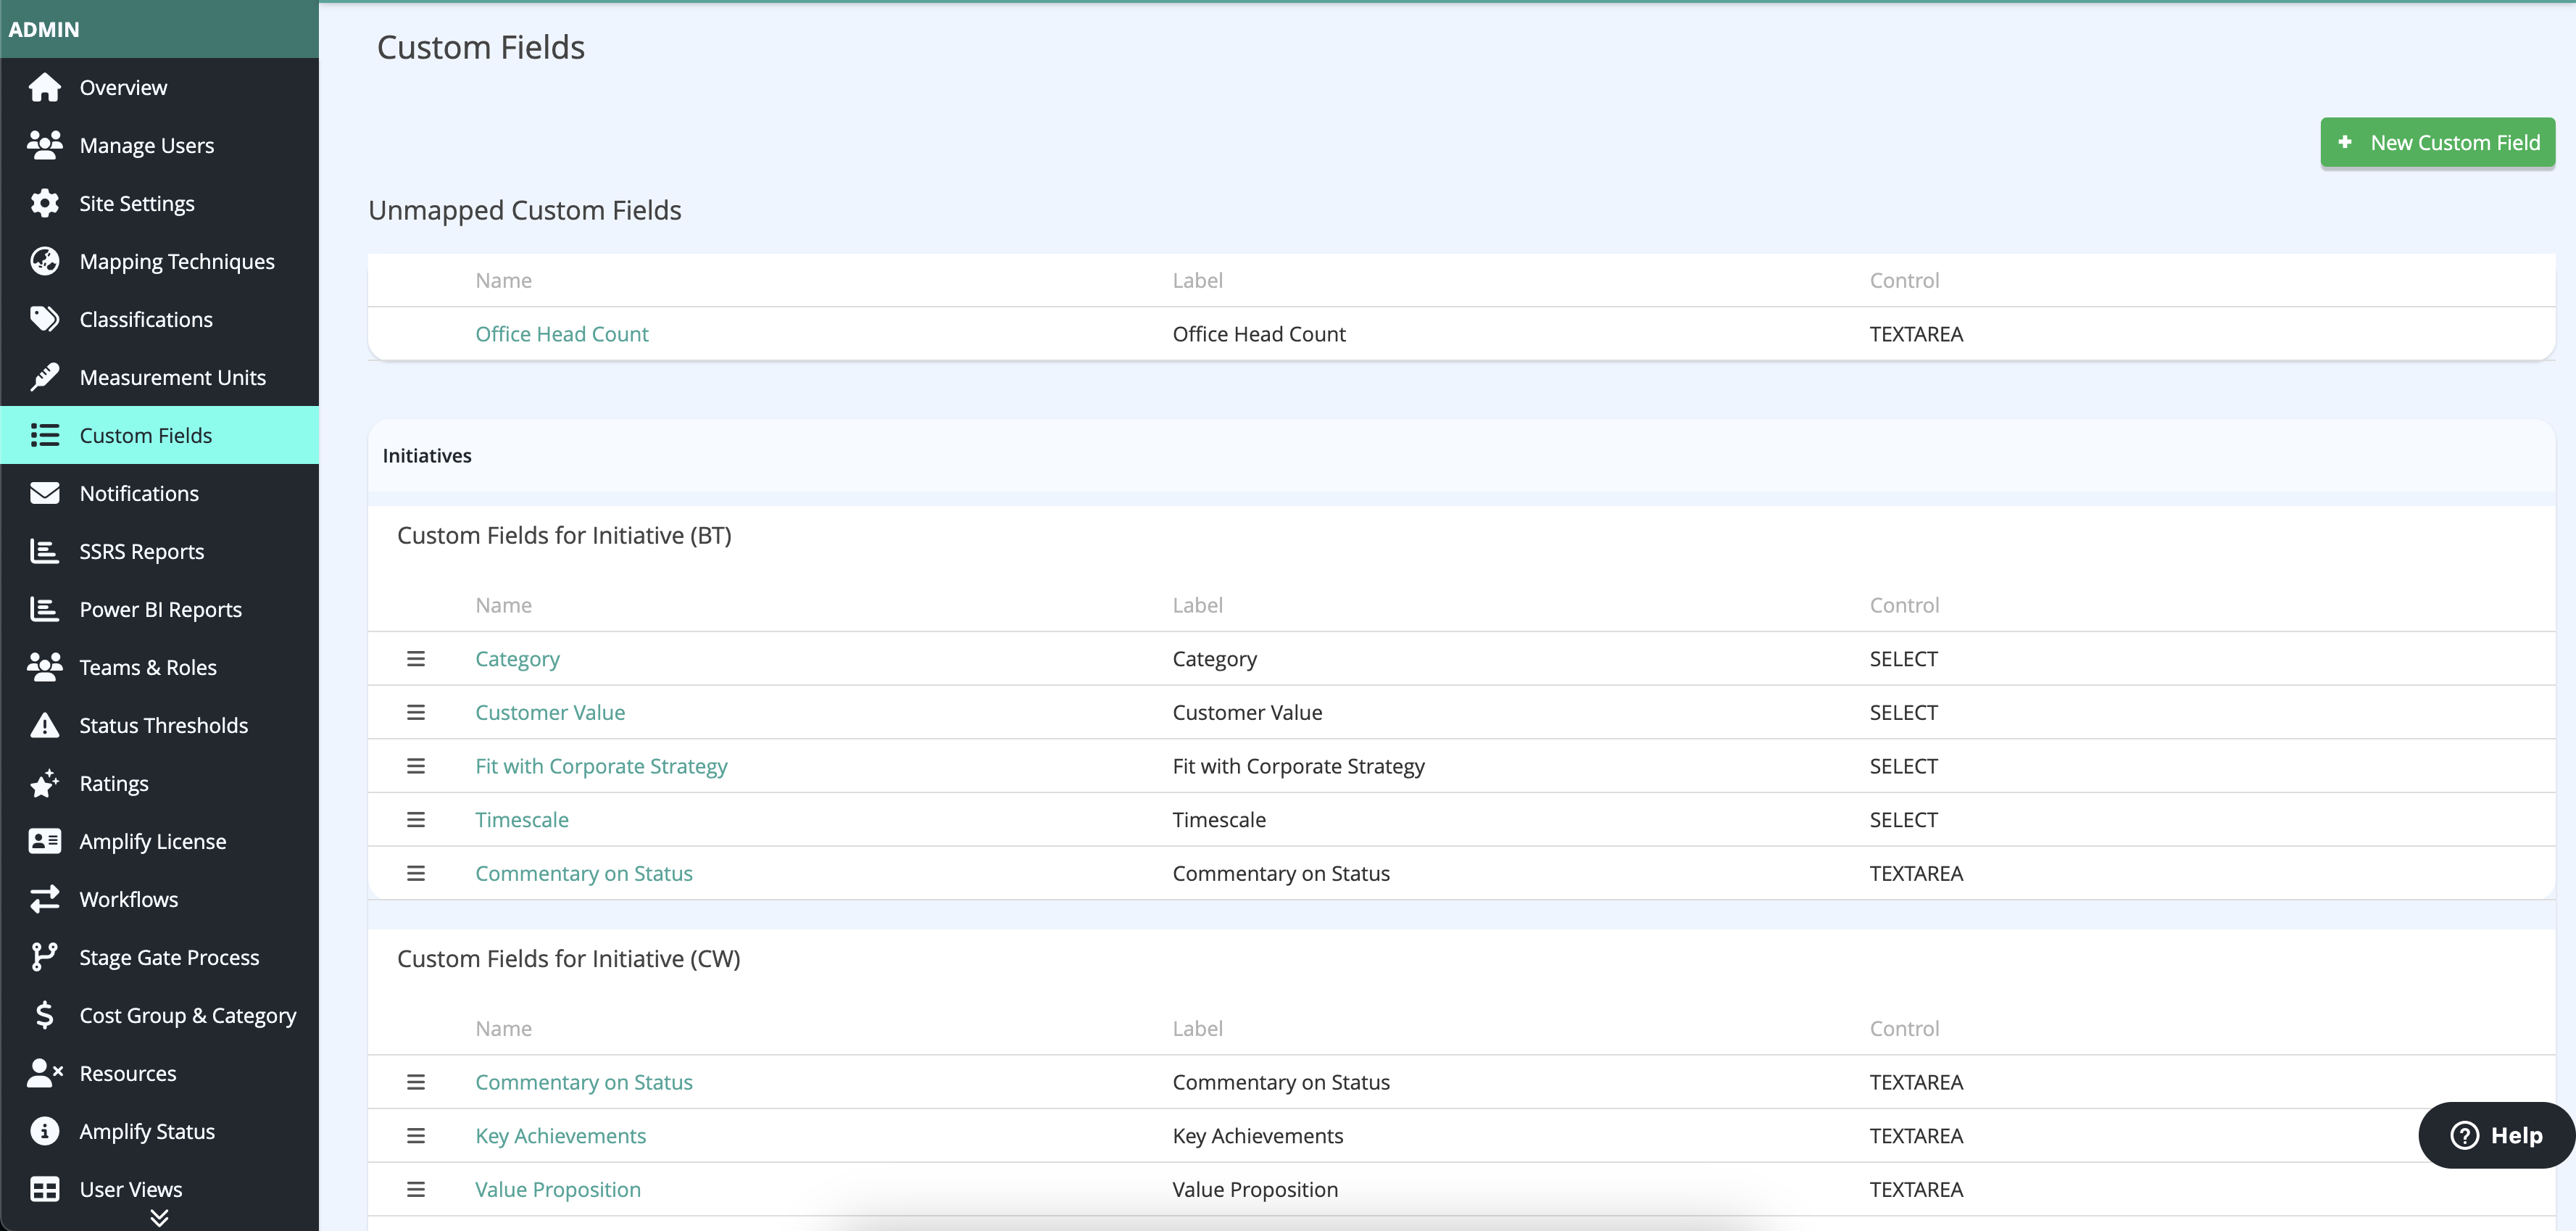Grab the reorder handle for Category row
The height and width of the screenshot is (1231, 2576).
416,659
